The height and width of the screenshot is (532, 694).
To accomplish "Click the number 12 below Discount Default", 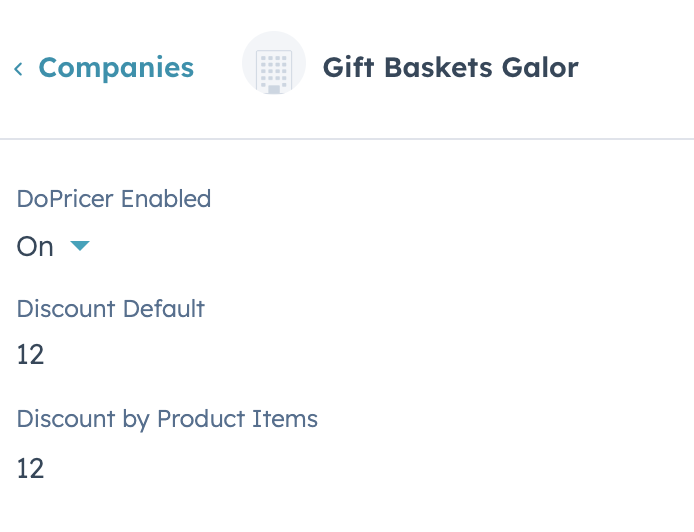I will (31, 355).
